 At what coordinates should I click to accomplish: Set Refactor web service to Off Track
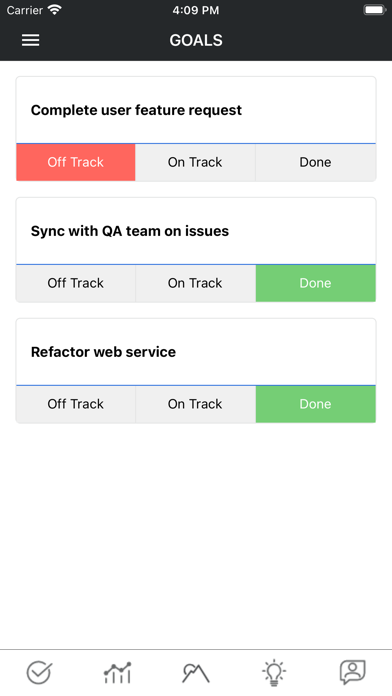click(x=75, y=404)
